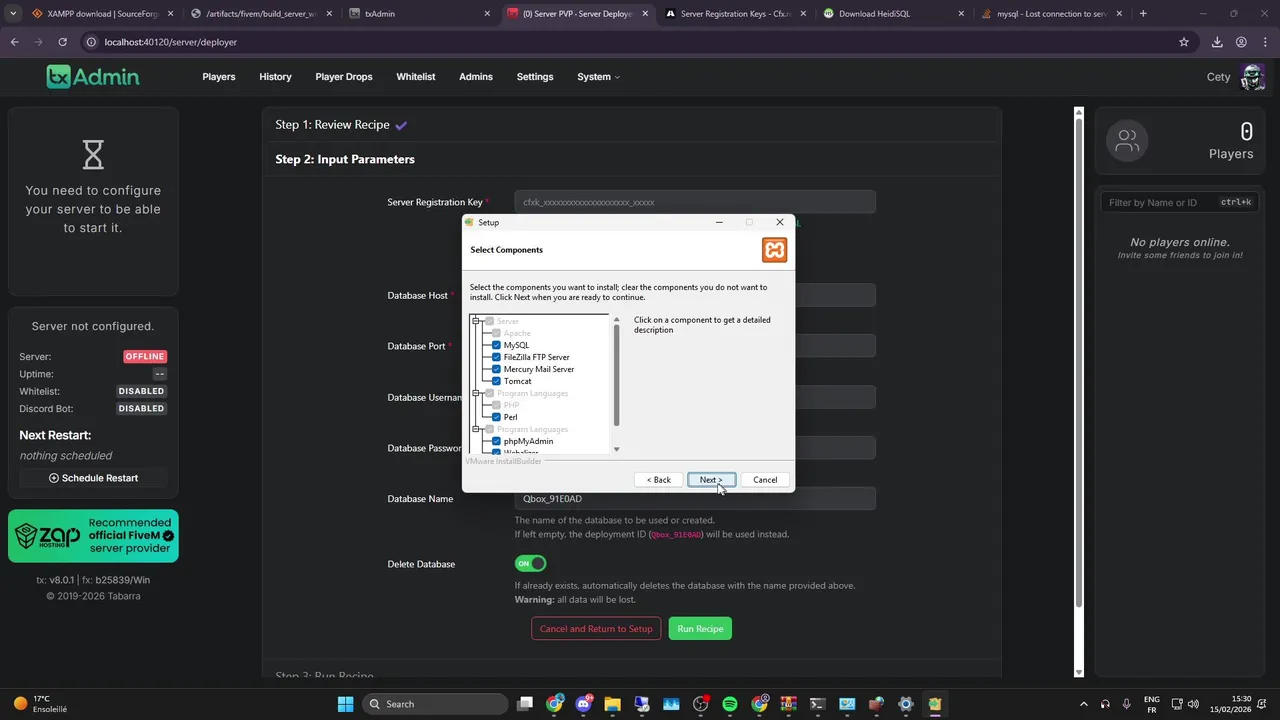Uncheck the MySQL component checkbox

click(496, 345)
